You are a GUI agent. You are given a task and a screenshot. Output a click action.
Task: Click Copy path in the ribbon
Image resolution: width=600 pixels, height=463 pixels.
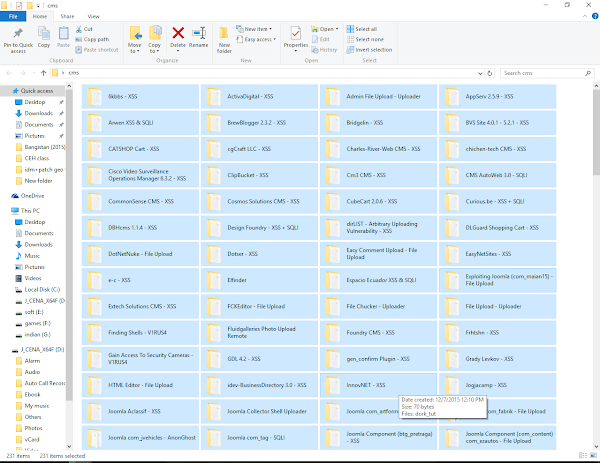pos(92,39)
